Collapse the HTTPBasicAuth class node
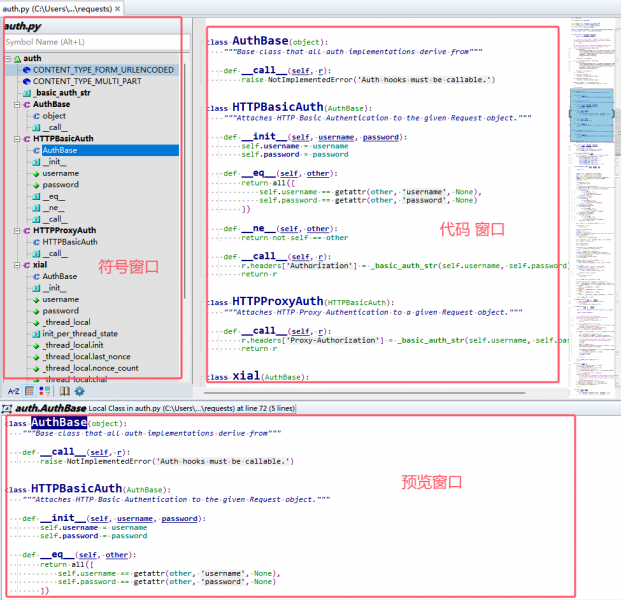 tap(17, 139)
